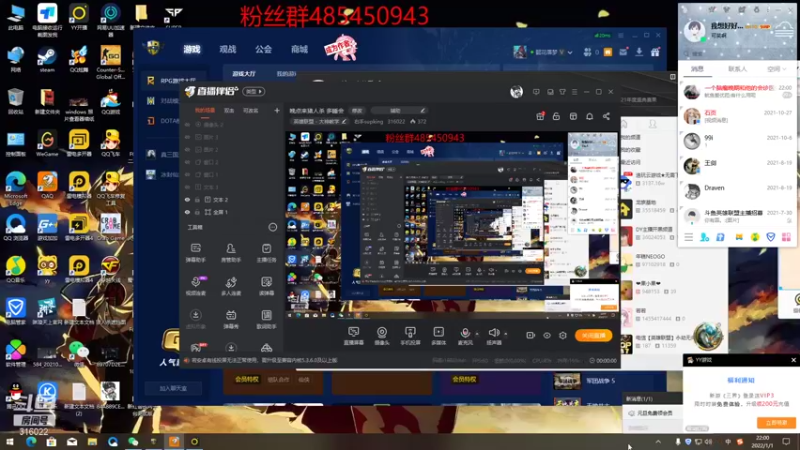Toggle visibility of 图片 2 layer
800x450 pixels.
pyautogui.click(x=187, y=149)
